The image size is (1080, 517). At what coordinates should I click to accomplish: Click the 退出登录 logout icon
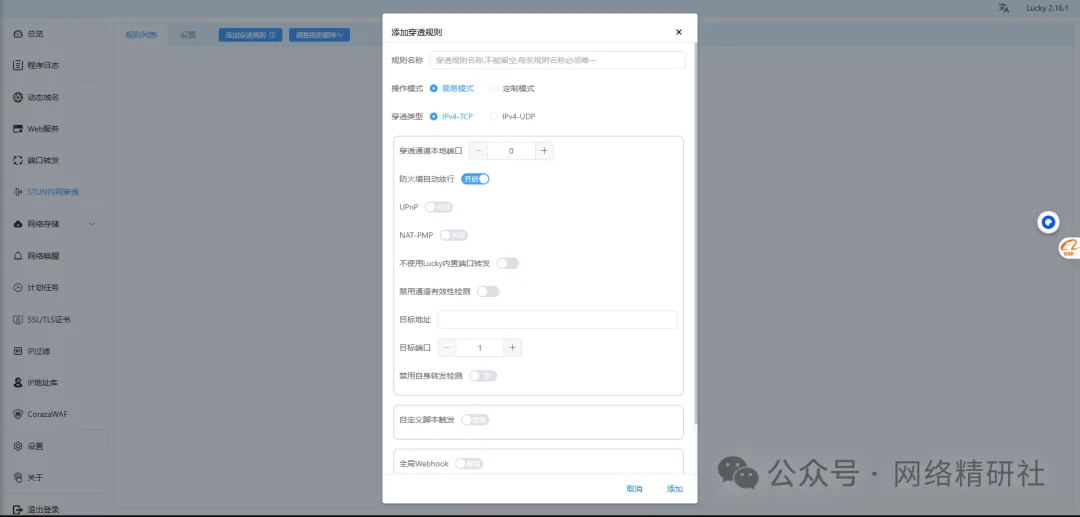click(x=18, y=509)
